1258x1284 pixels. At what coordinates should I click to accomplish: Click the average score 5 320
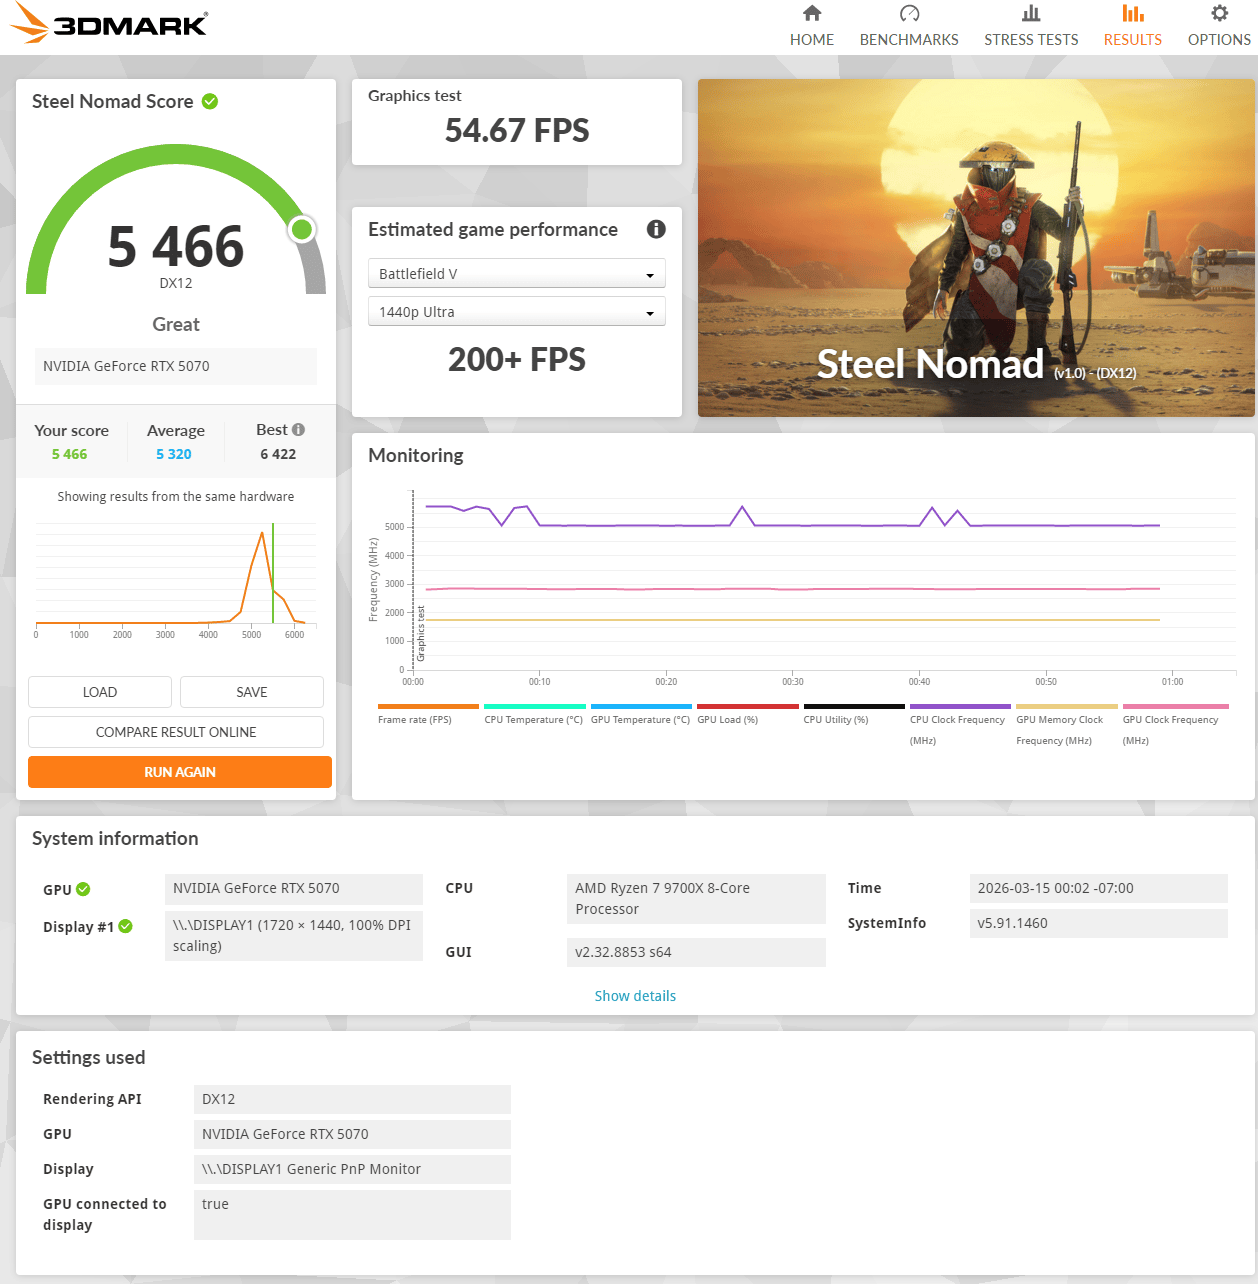click(x=174, y=454)
